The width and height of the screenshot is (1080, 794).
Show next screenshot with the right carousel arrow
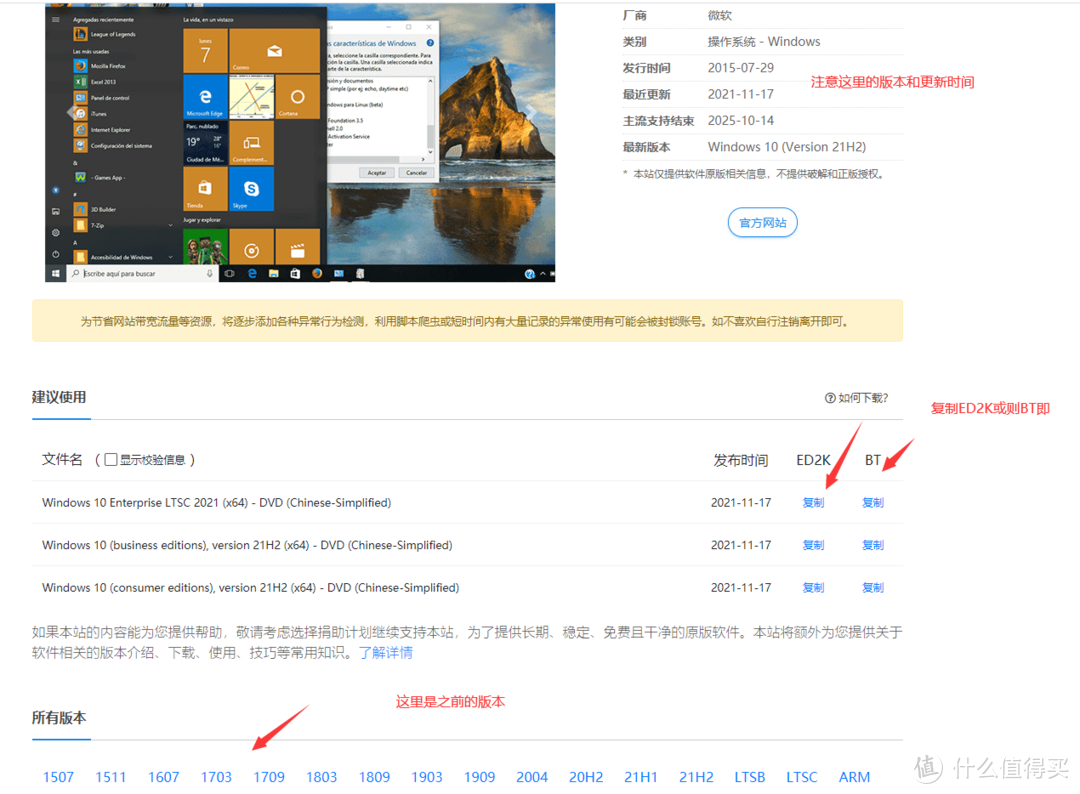pos(531,114)
